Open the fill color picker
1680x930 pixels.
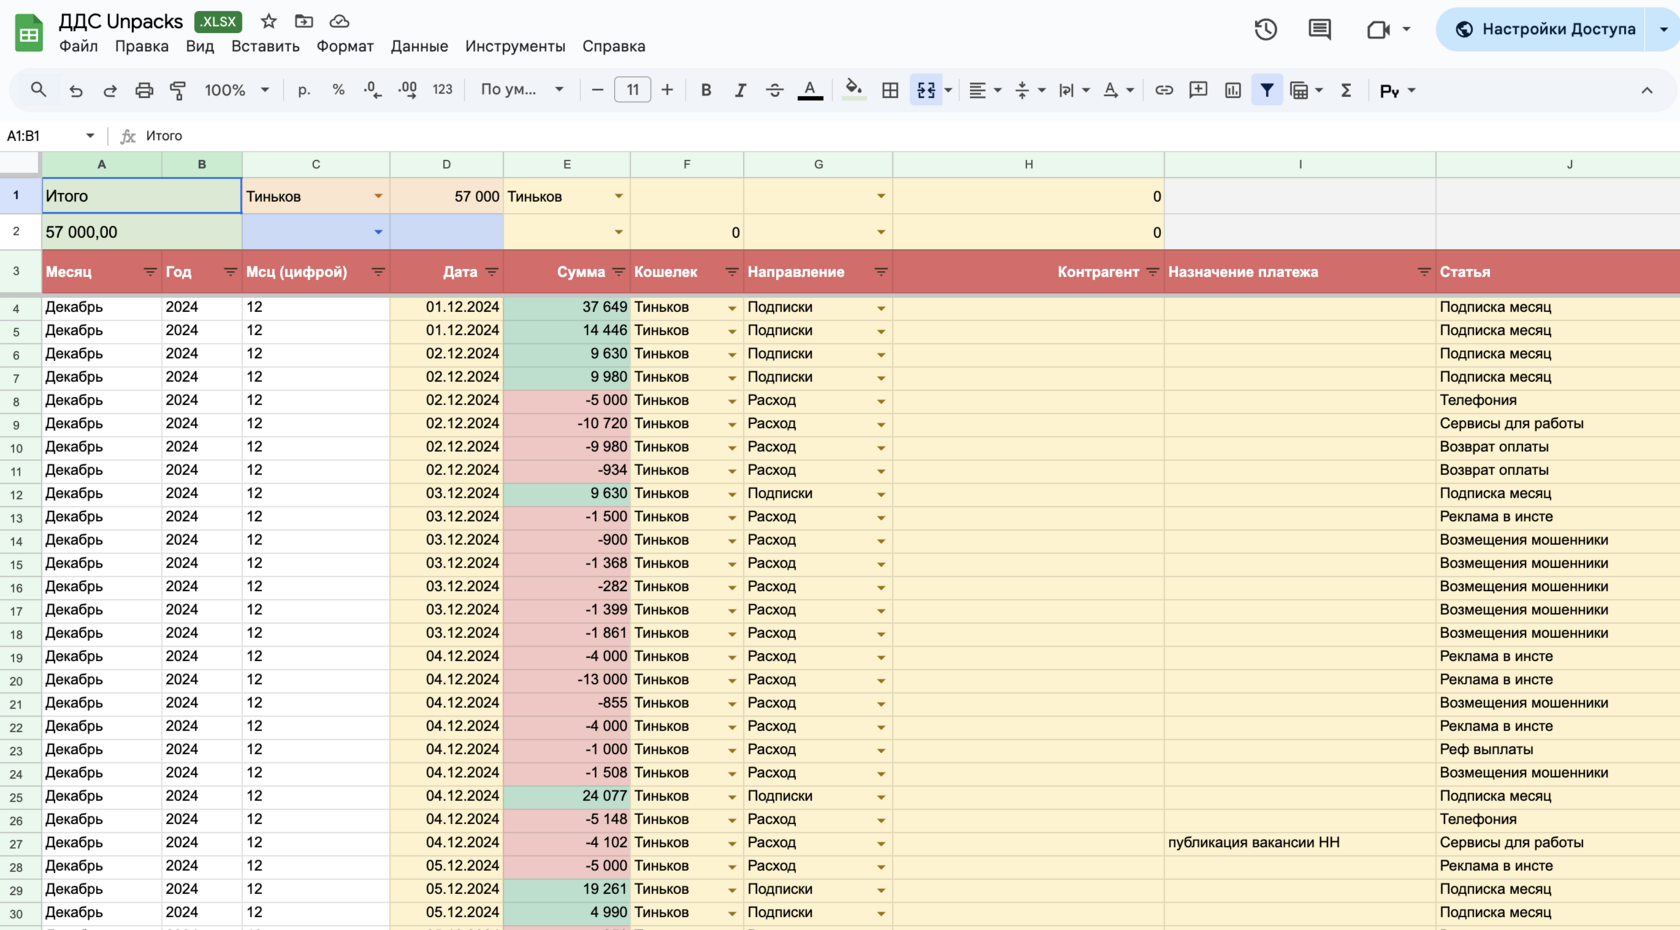point(853,90)
